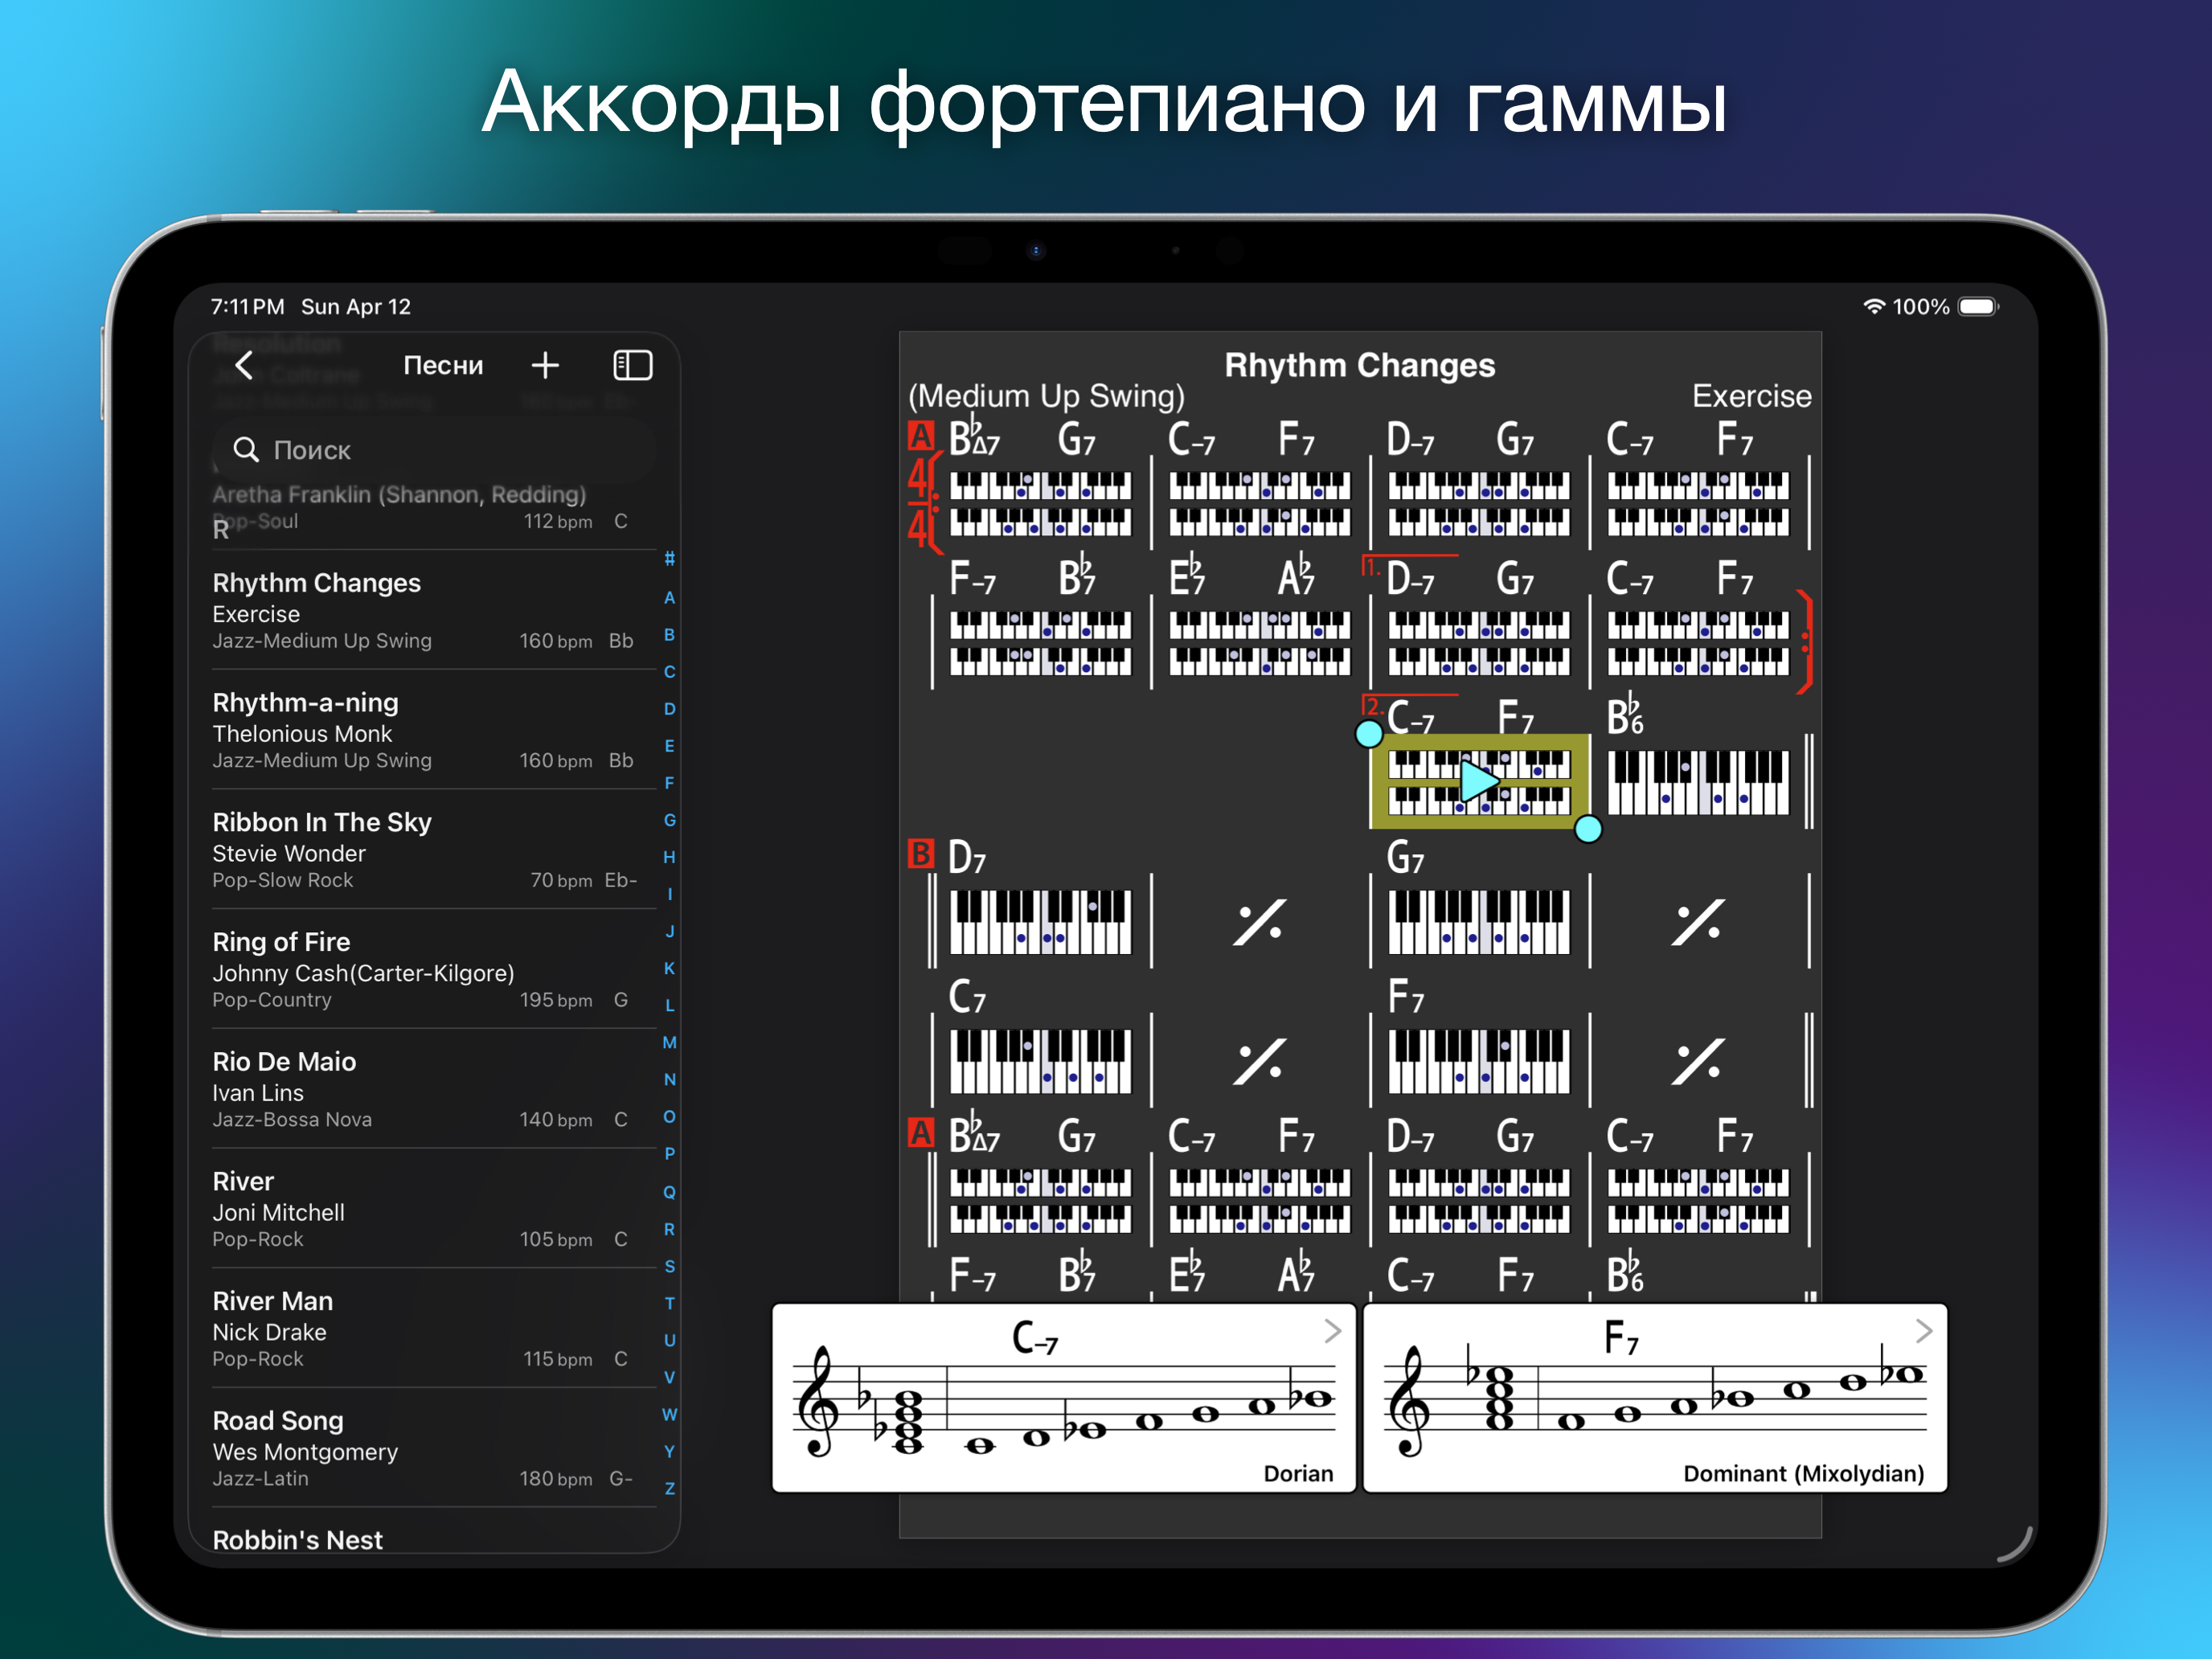Open Road Song by Wes Montgomery
This screenshot has width=2212, height=1659.
[x=420, y=1448]
